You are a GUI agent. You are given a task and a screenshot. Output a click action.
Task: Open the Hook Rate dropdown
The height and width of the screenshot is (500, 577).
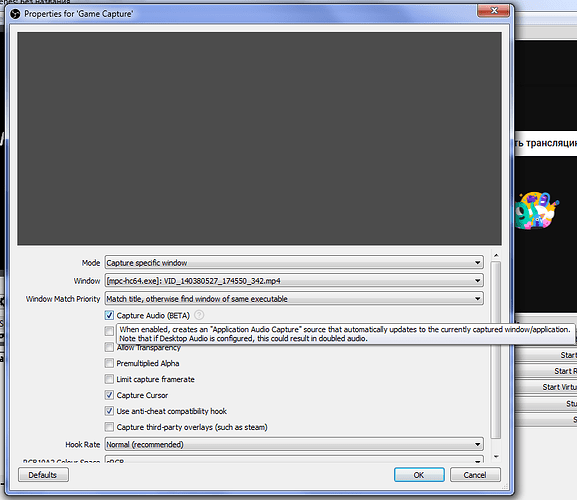pos(294,444)
